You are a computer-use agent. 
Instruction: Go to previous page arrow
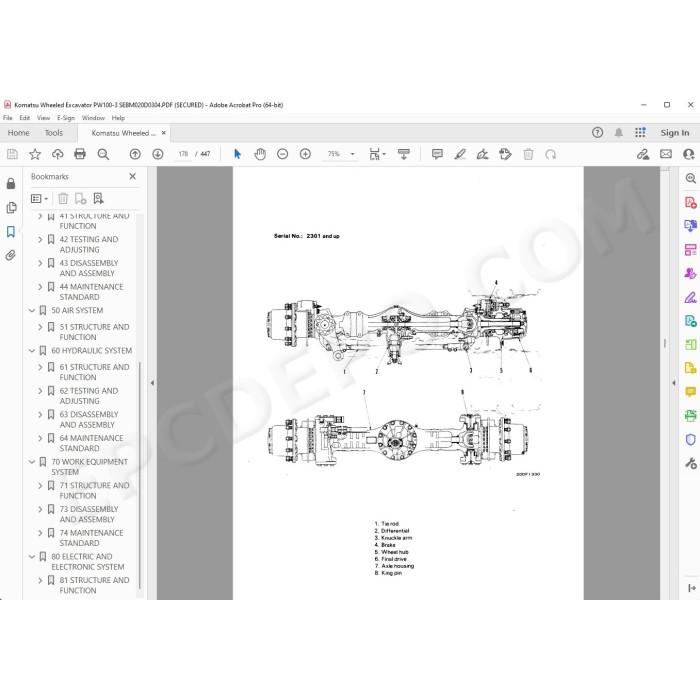pyautogui.click(x=135, y=154)
